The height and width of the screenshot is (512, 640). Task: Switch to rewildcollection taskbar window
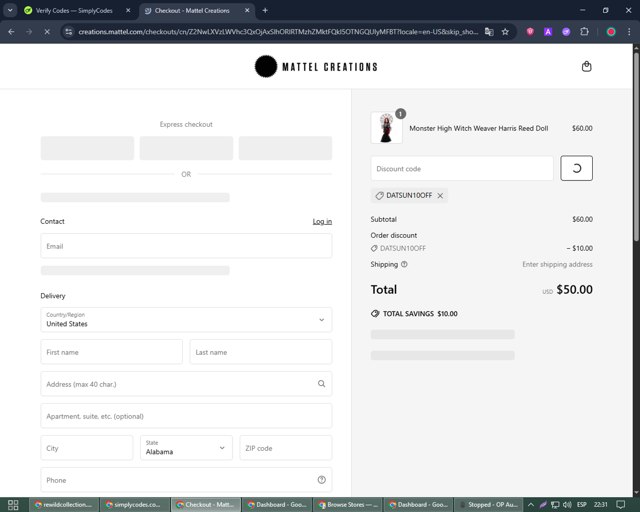point(64,505)
